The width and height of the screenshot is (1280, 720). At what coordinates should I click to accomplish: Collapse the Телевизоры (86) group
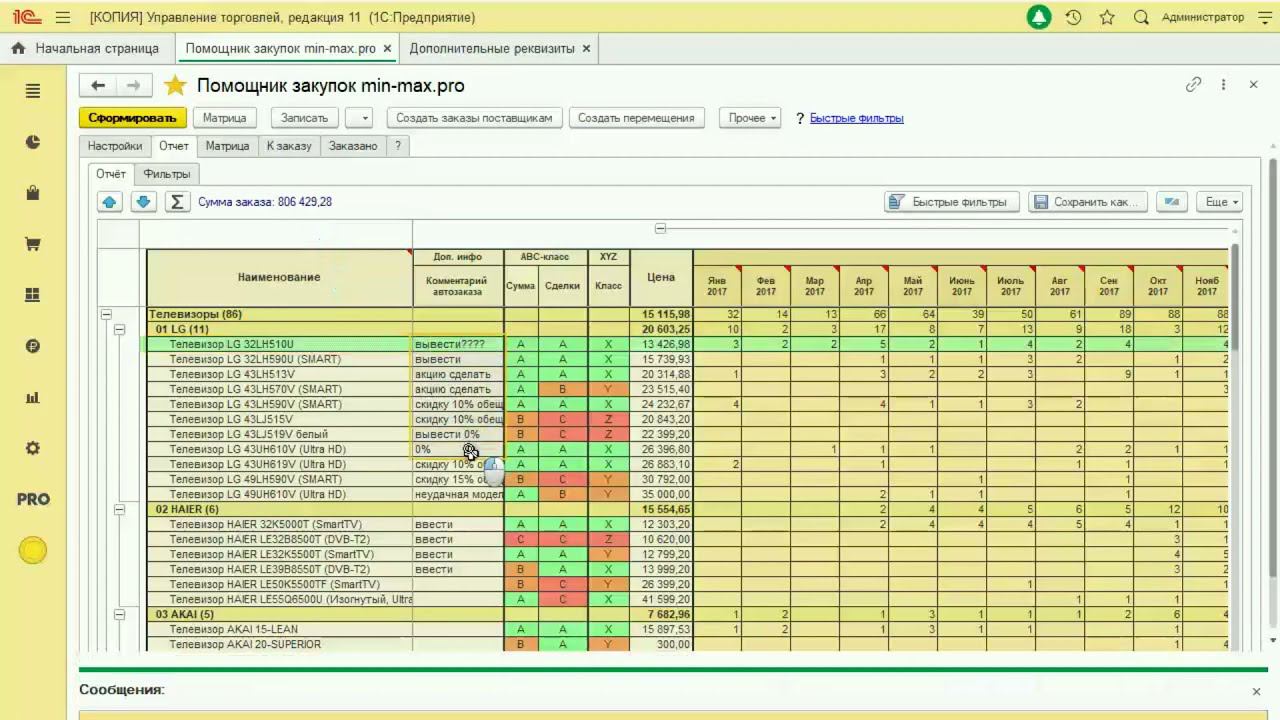coord(105,314)
